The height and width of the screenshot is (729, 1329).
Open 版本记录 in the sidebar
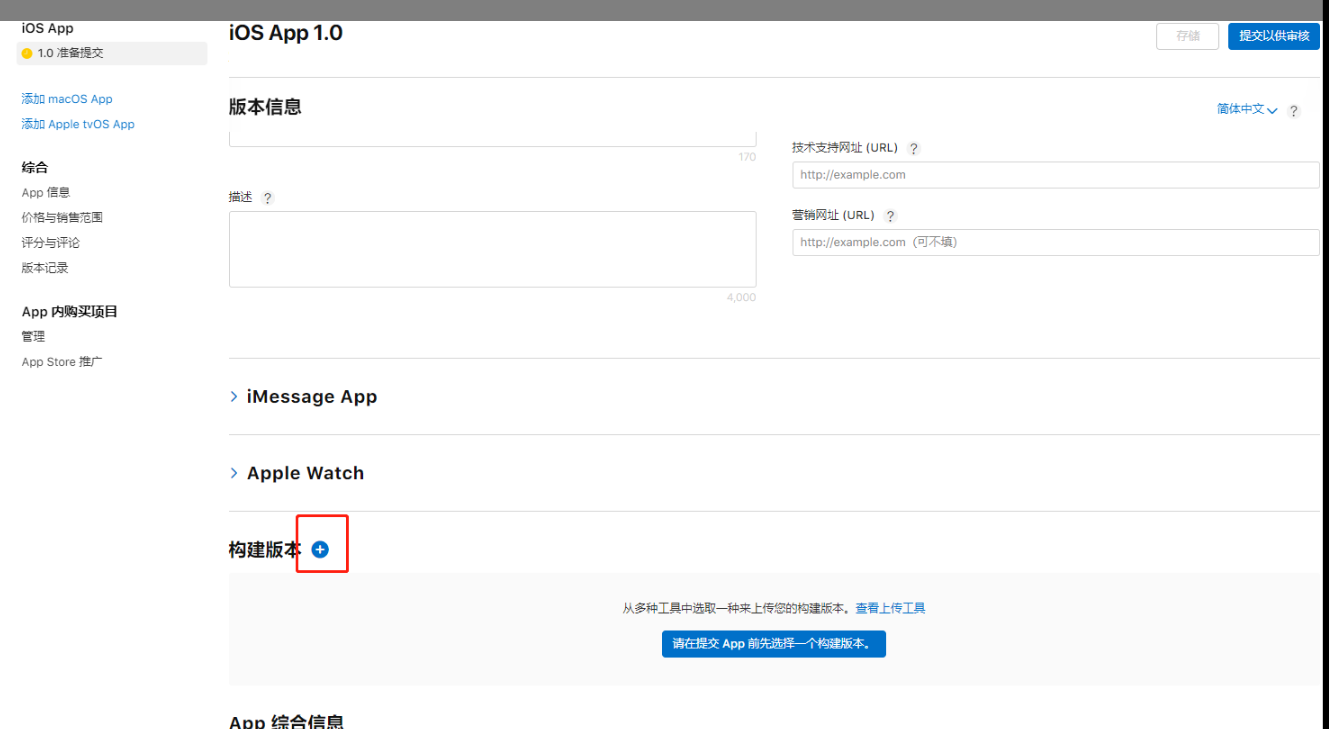(45, 268)
